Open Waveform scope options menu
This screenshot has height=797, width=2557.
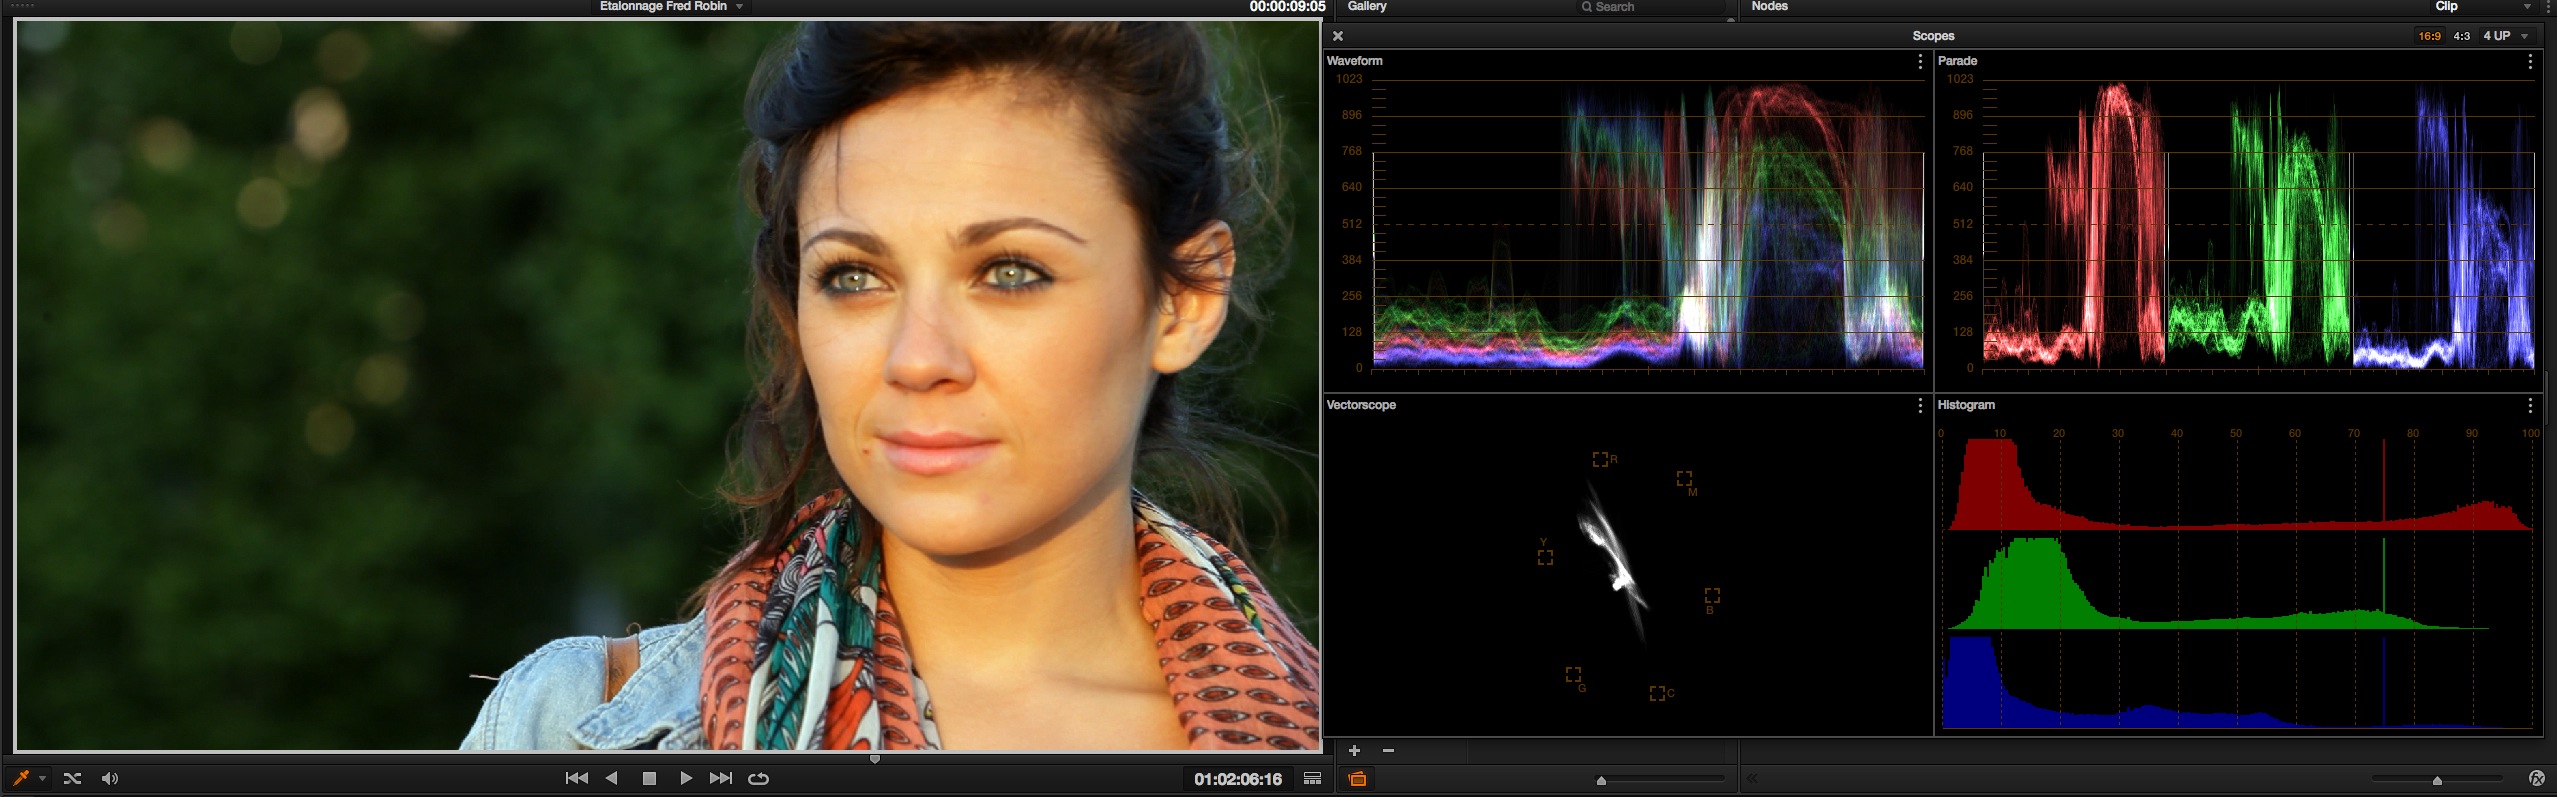1919,61
